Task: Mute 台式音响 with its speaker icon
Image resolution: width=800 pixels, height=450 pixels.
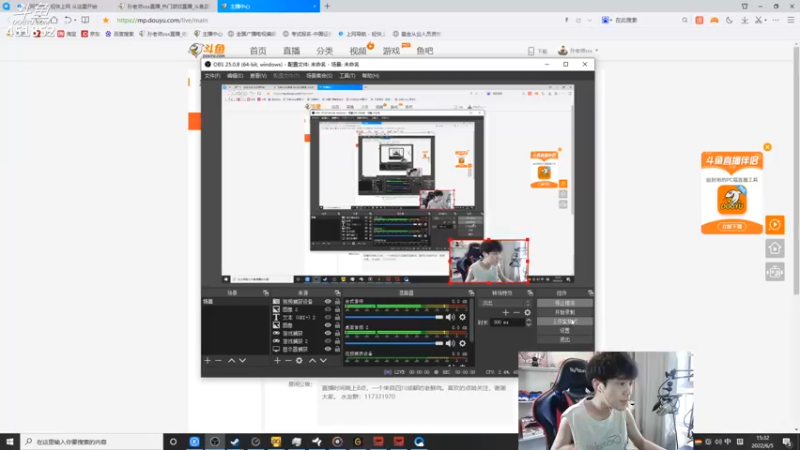Action: pos(450,317)
